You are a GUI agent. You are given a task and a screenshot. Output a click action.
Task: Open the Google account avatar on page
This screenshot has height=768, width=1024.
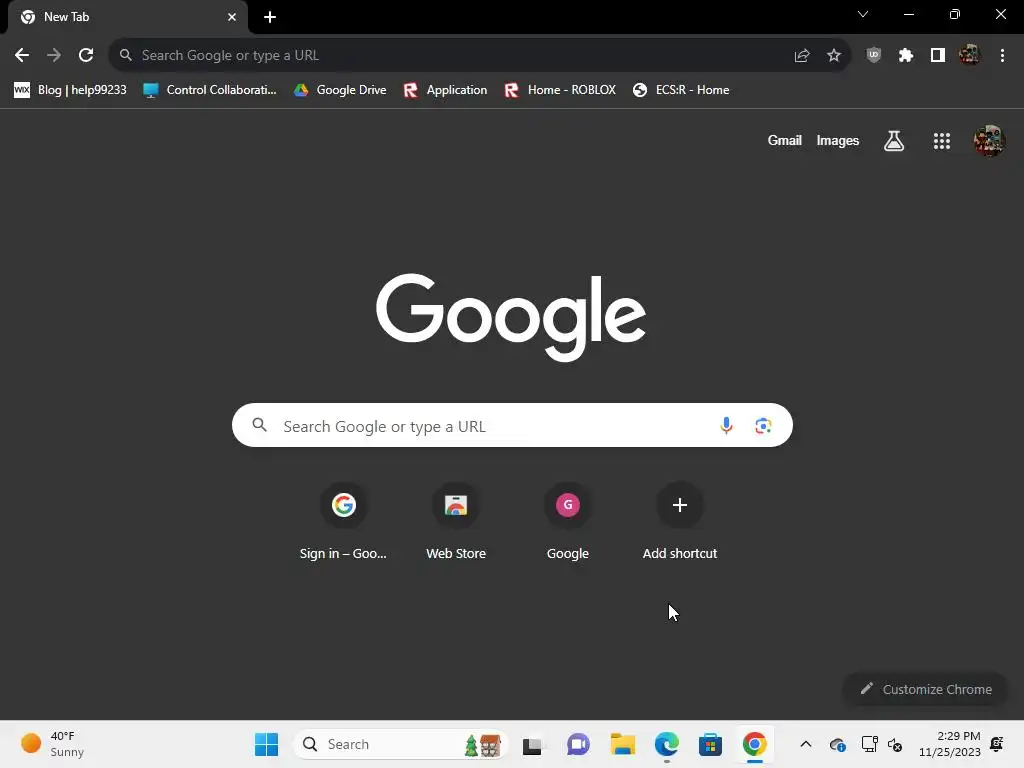(989, 140)
